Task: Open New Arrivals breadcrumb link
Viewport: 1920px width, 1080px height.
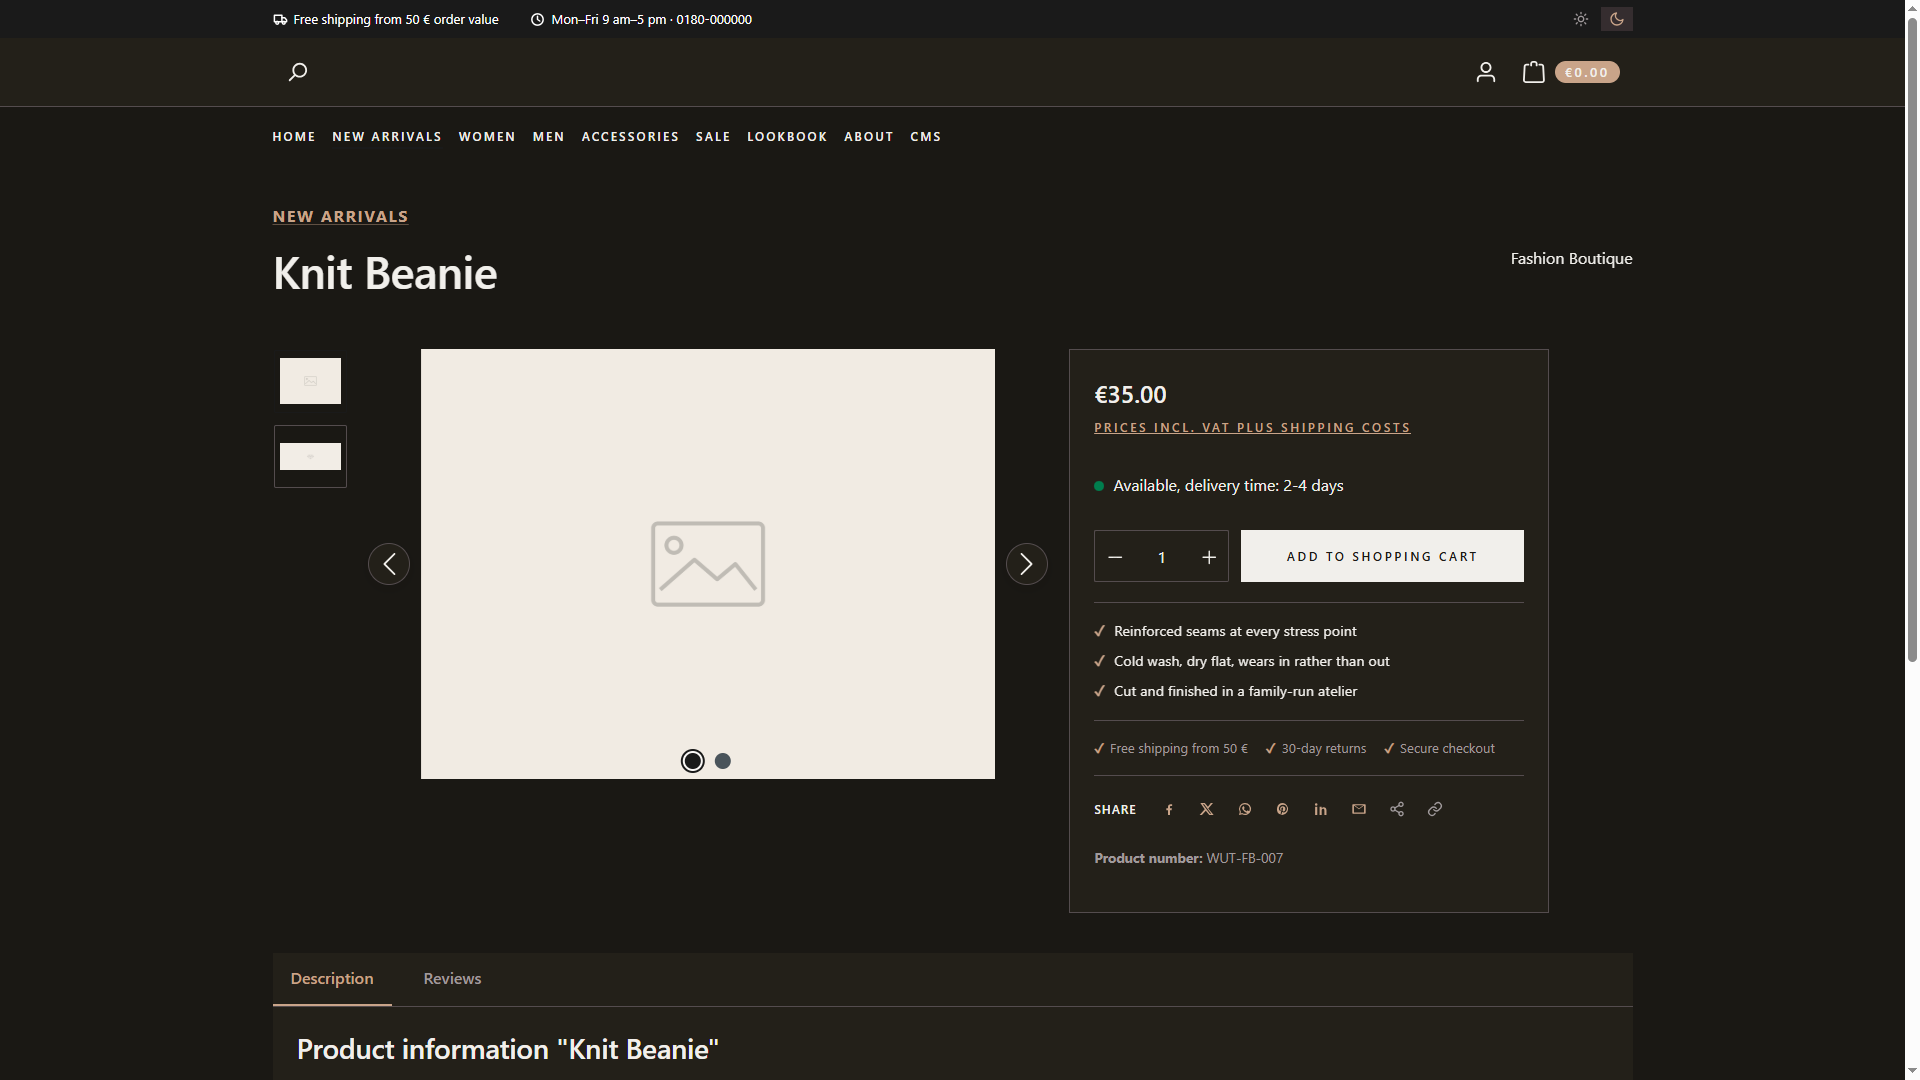Action: [x=340, y=217]
